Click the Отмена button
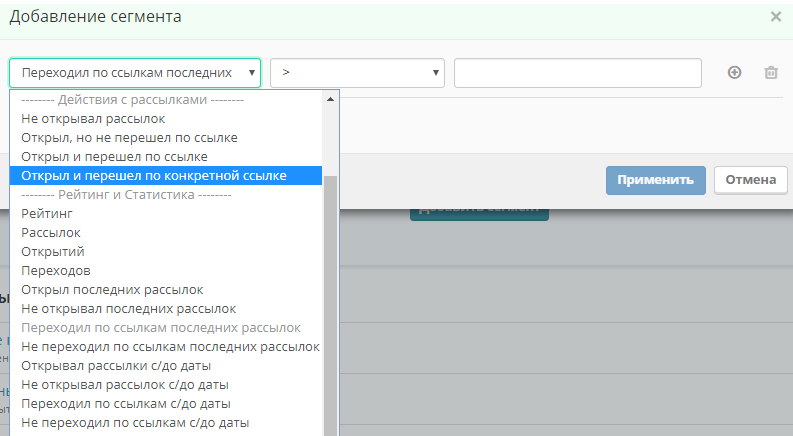Image resolution: width=793 pixels, height=436 pixels. tap(751, 180)
